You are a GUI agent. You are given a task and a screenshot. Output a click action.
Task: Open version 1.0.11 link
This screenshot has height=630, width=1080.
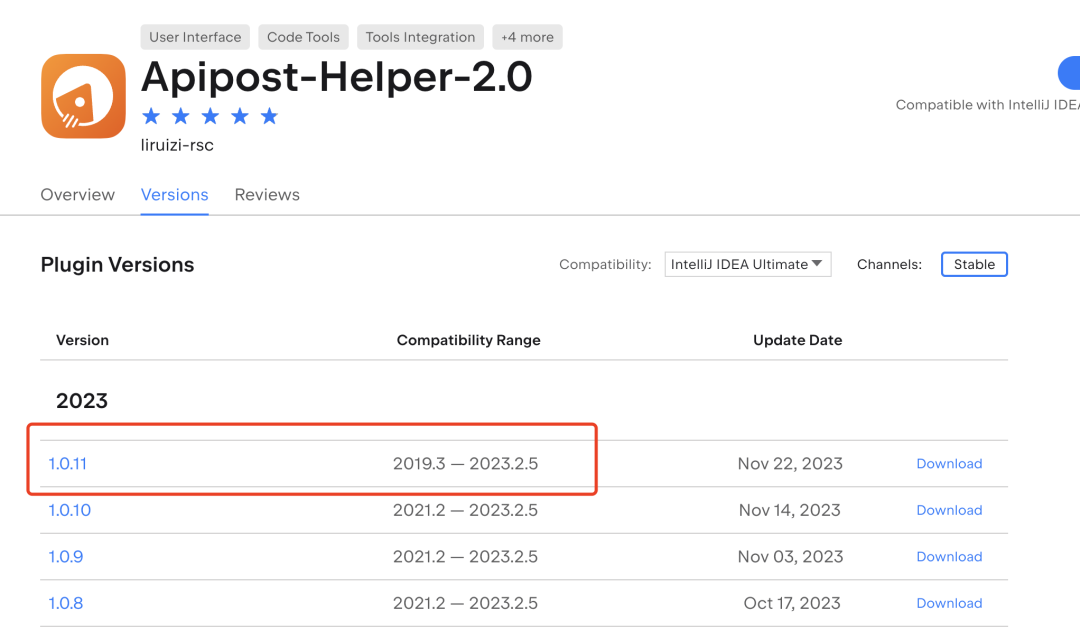[68, 464]
